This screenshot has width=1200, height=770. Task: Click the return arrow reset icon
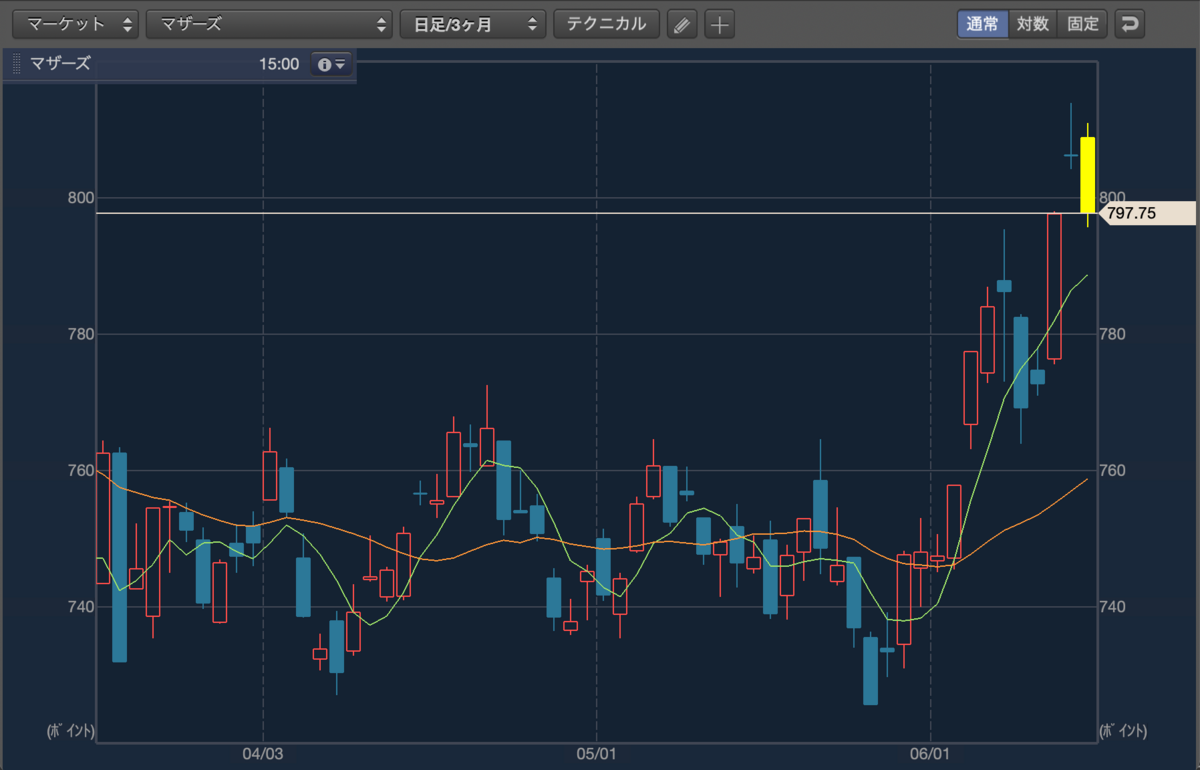point(1130,24)
